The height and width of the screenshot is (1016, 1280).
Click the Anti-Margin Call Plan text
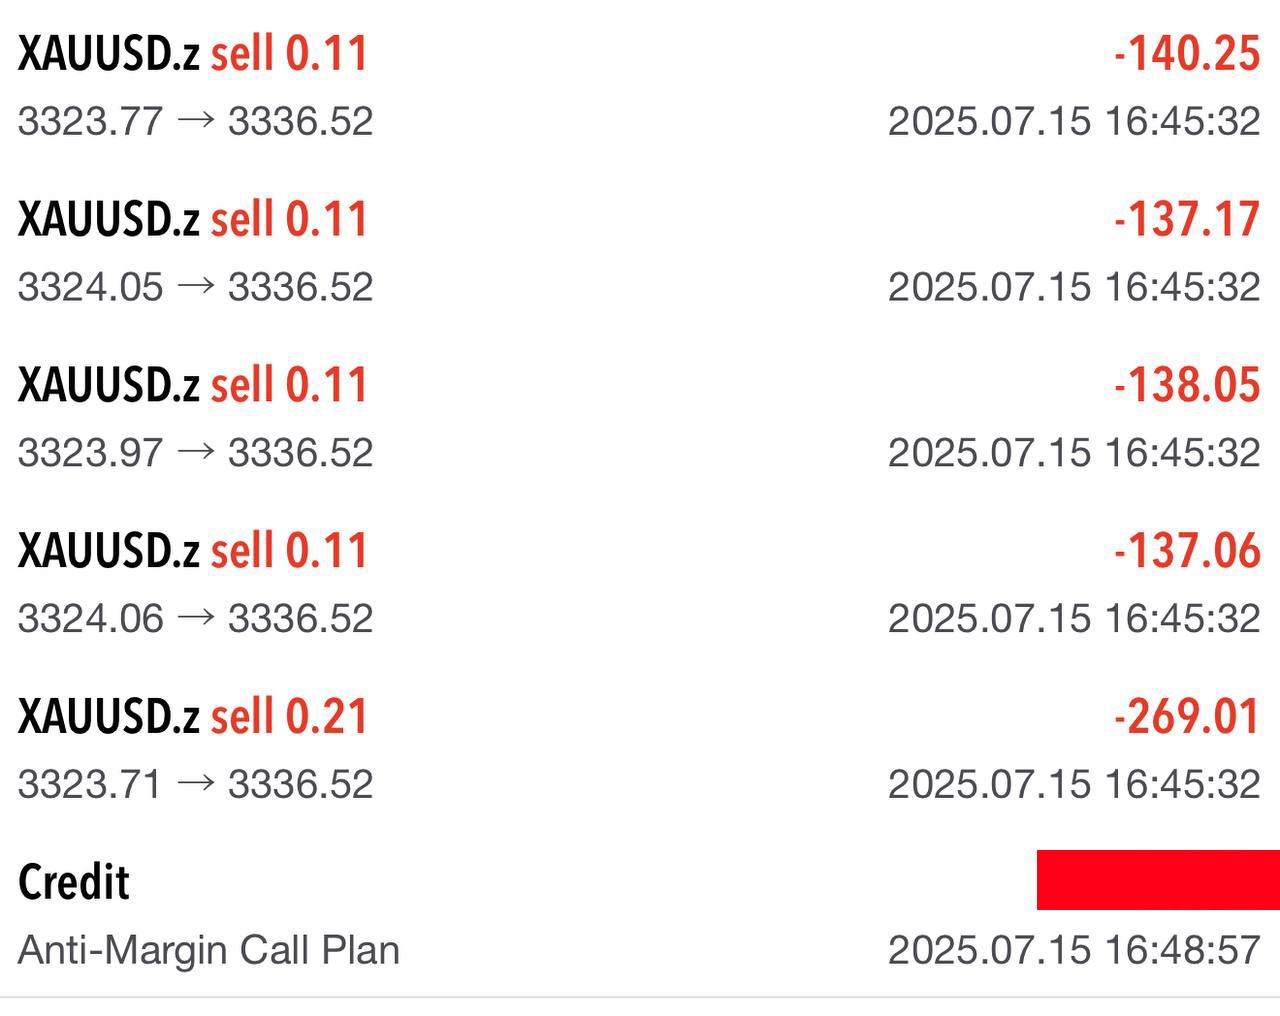click(x=209, y=950)
